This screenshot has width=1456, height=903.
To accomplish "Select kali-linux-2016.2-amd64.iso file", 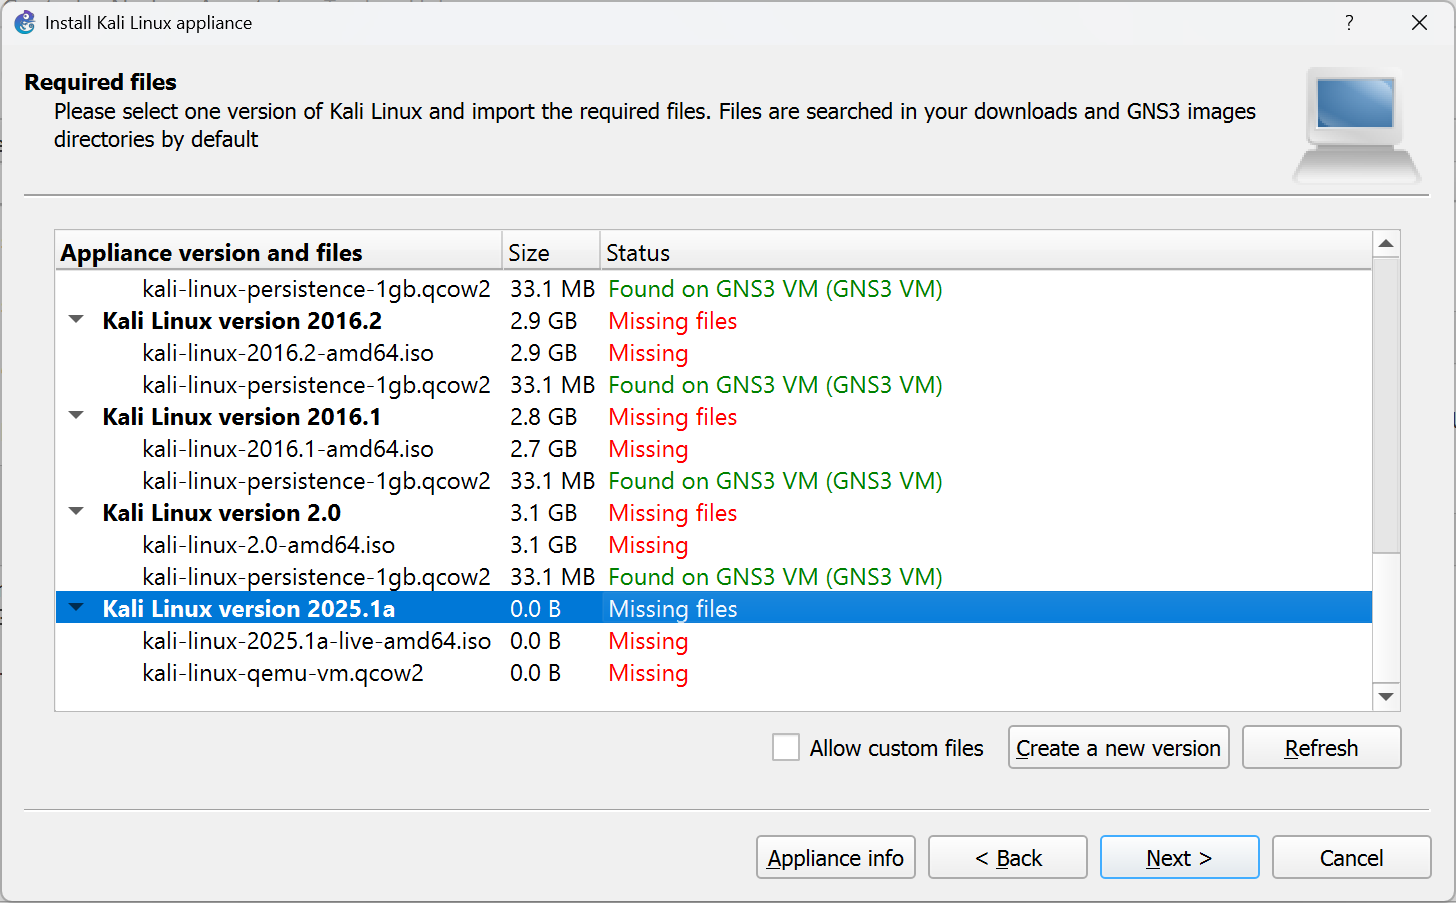I will coord(288,352).
